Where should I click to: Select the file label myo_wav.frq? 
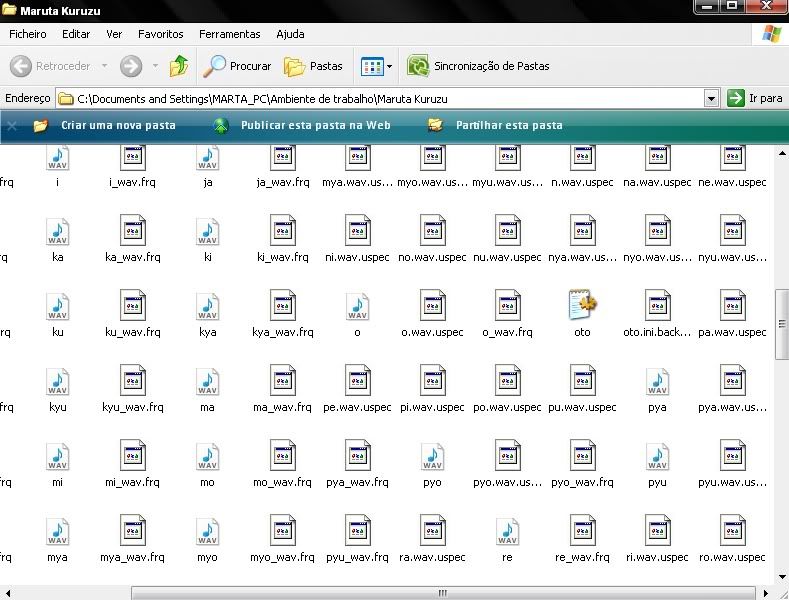click(282, 557)
